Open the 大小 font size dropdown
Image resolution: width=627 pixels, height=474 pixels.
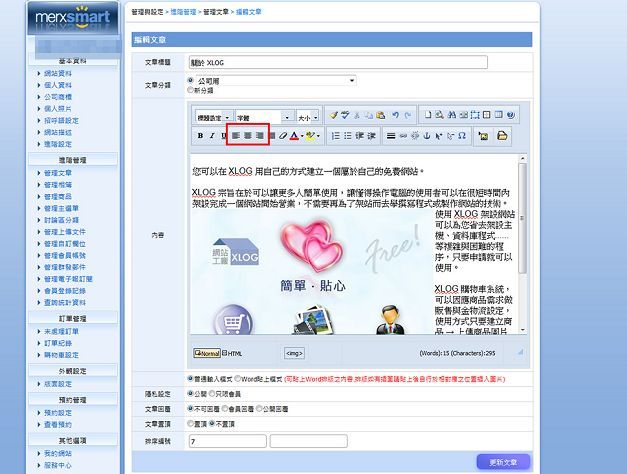[x=308, y=117]
